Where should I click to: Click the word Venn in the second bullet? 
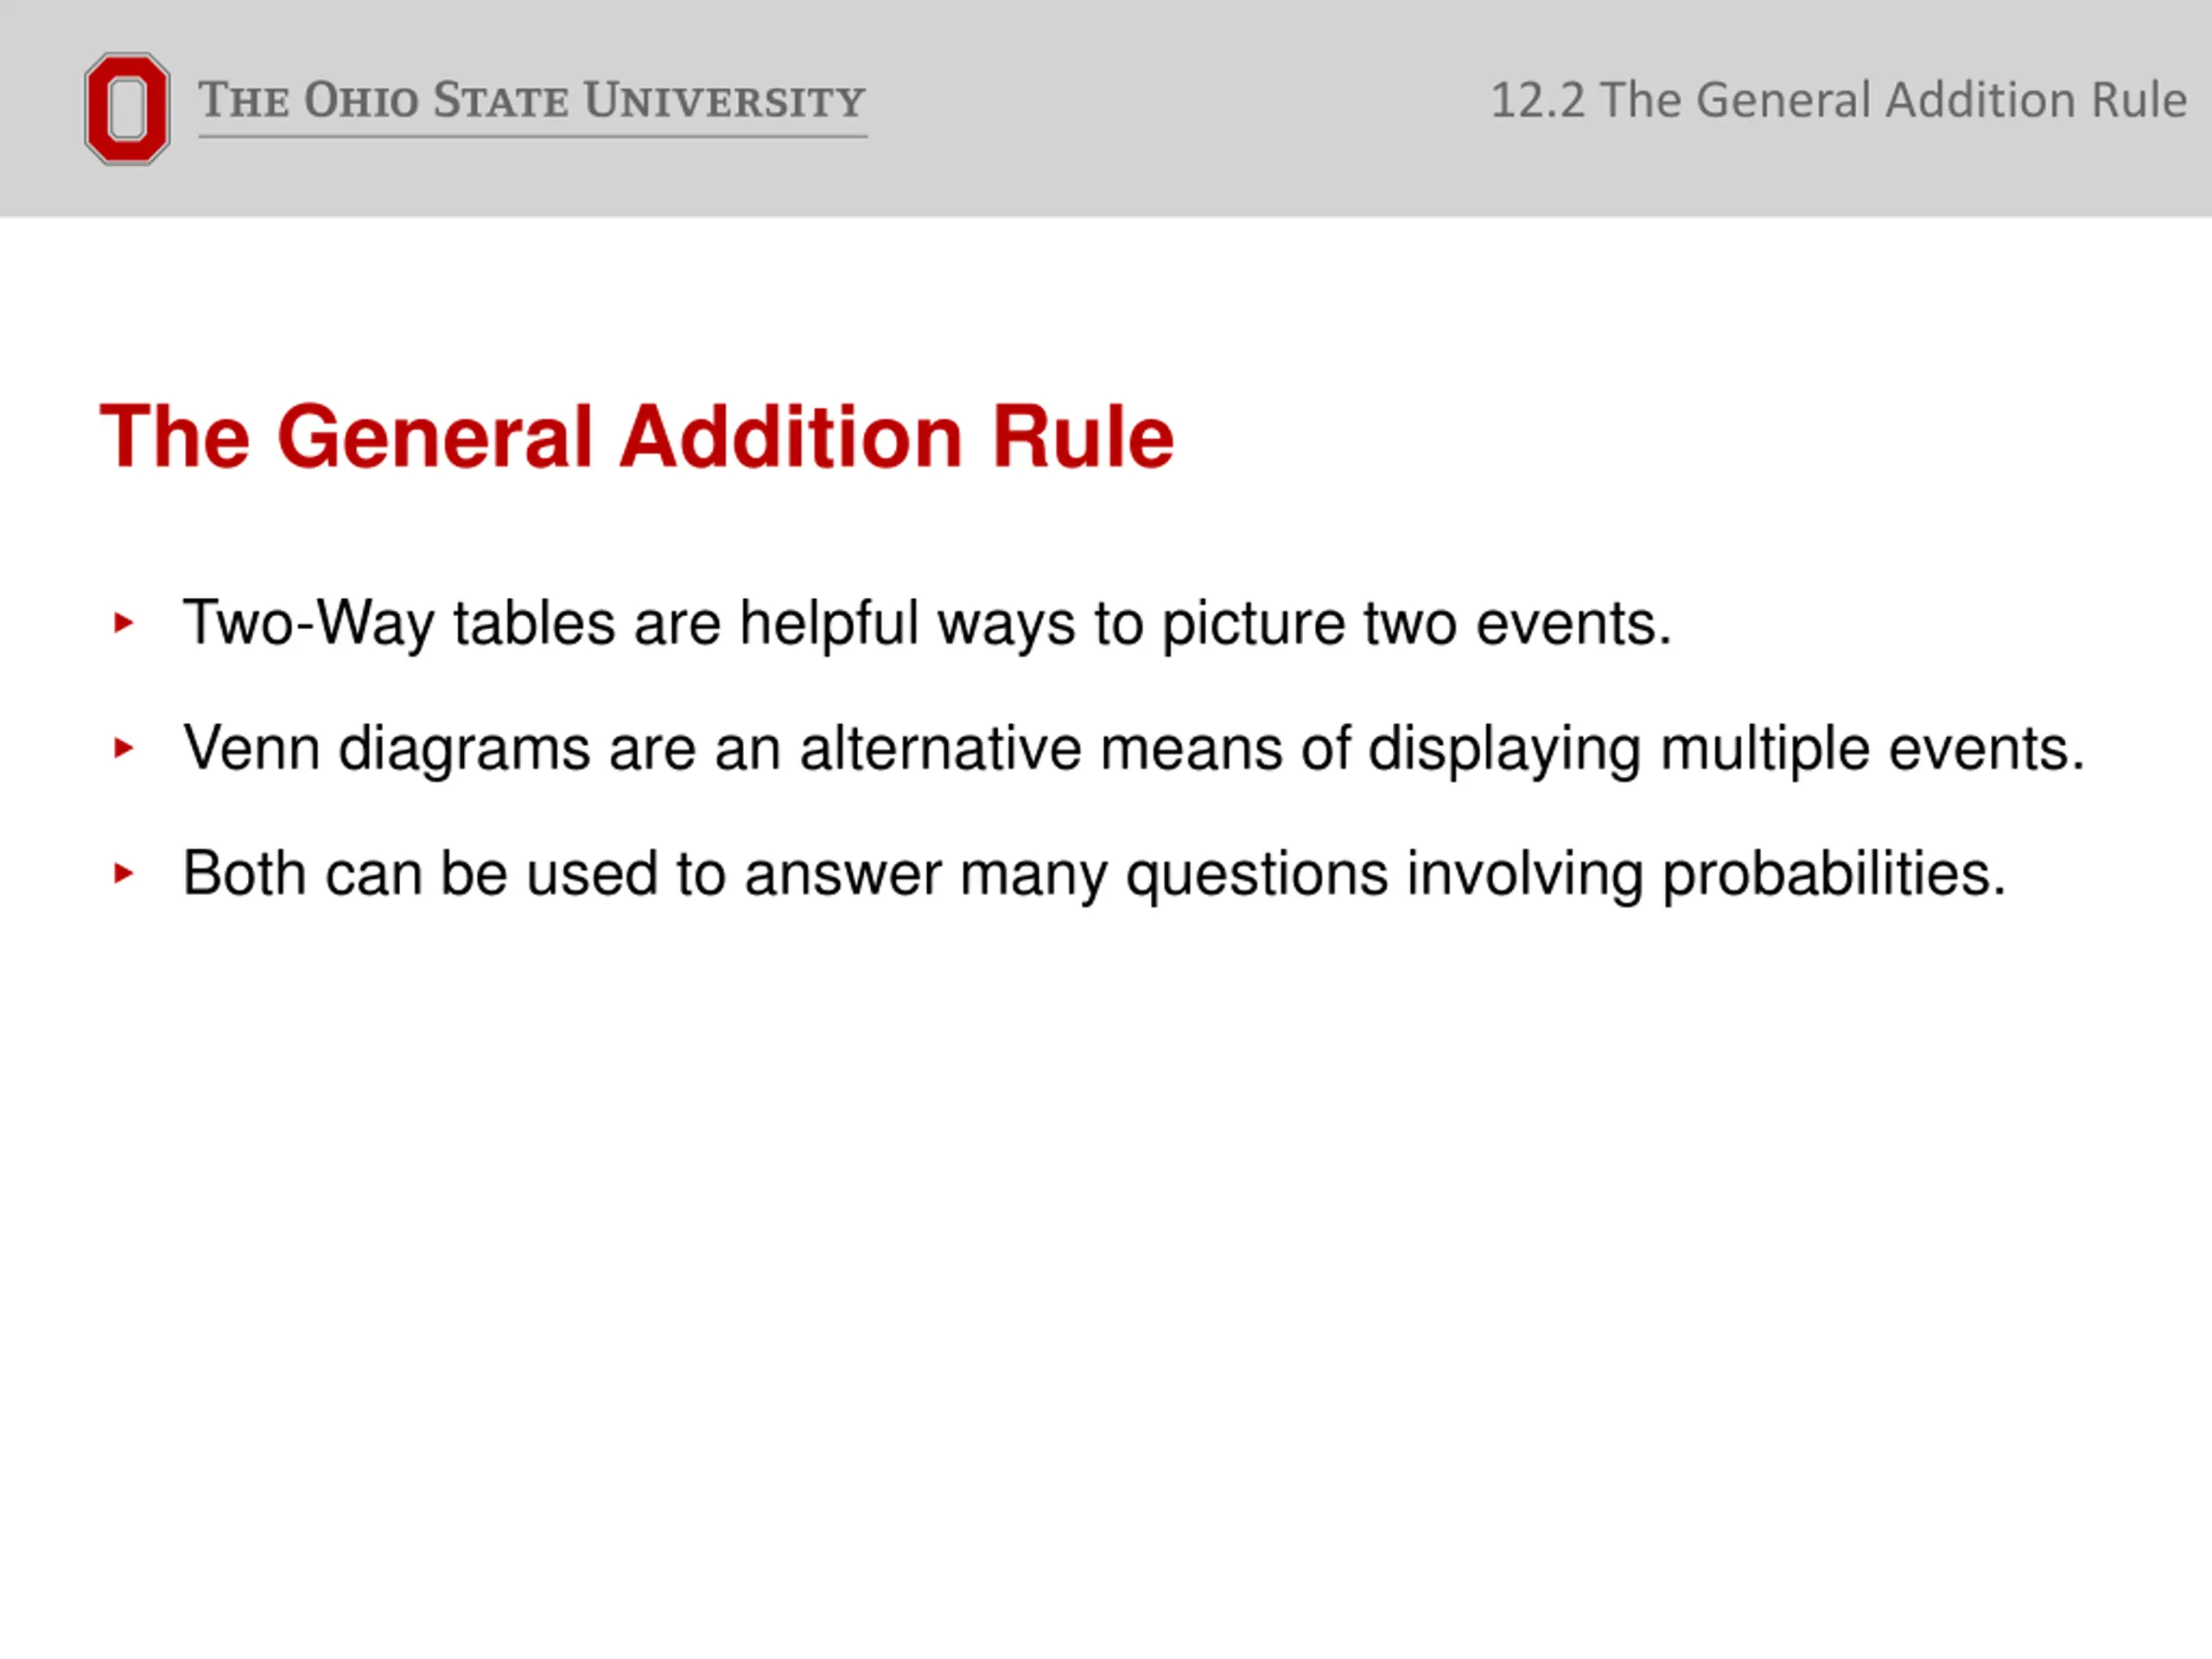click(x=251, y=748)
